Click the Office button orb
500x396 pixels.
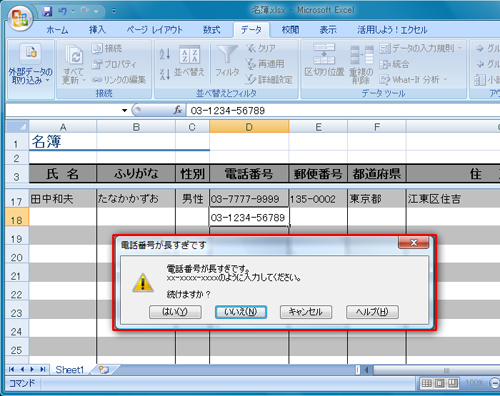[x=20, y=17]
